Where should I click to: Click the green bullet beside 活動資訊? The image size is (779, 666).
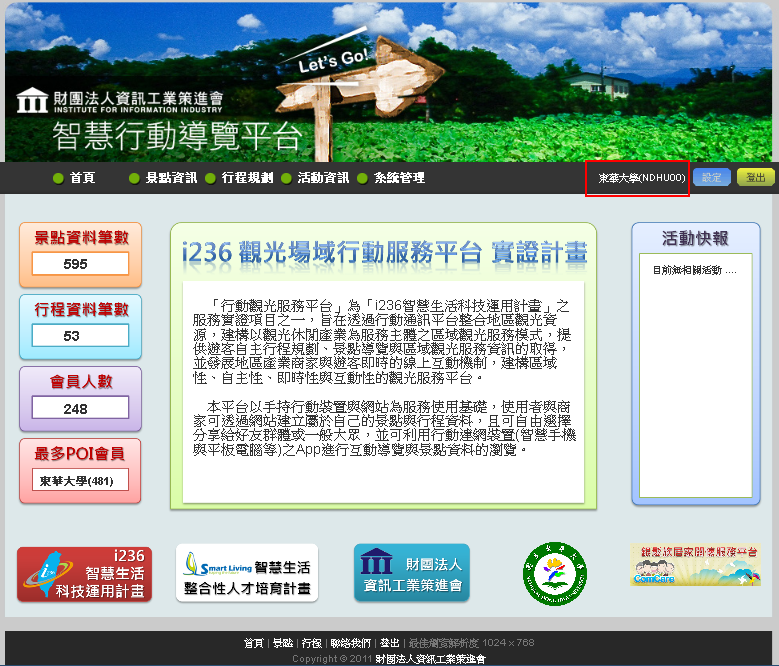click(x=286, y=178)
